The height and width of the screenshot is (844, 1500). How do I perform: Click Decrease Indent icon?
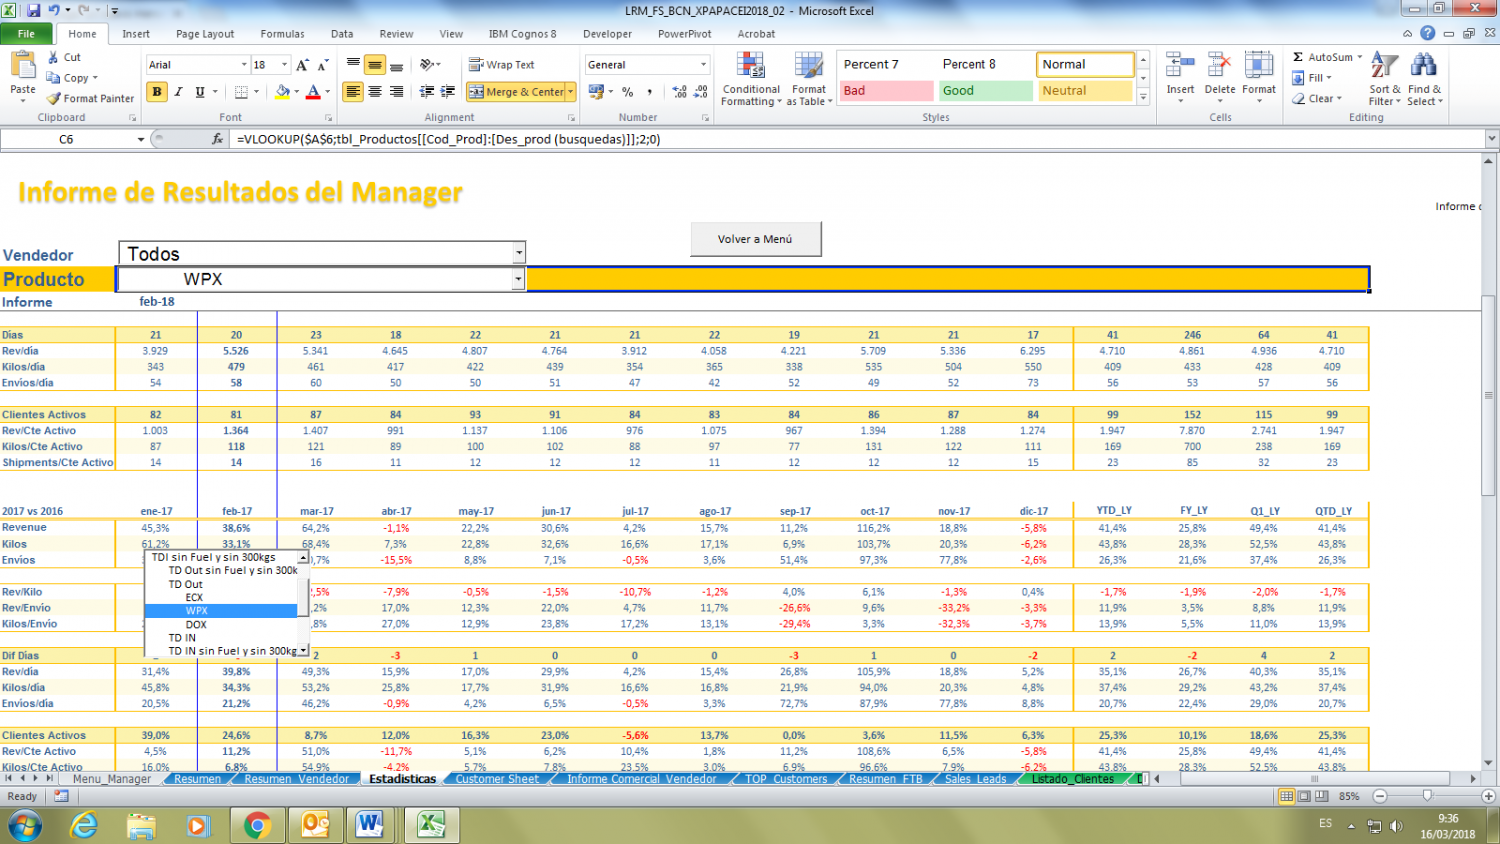click(427, 92)
